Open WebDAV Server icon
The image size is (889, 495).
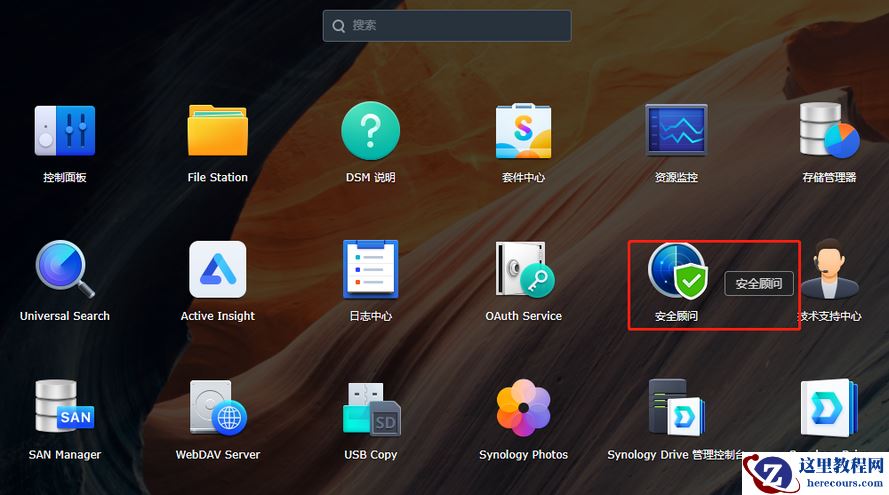(x=218, y=408)
